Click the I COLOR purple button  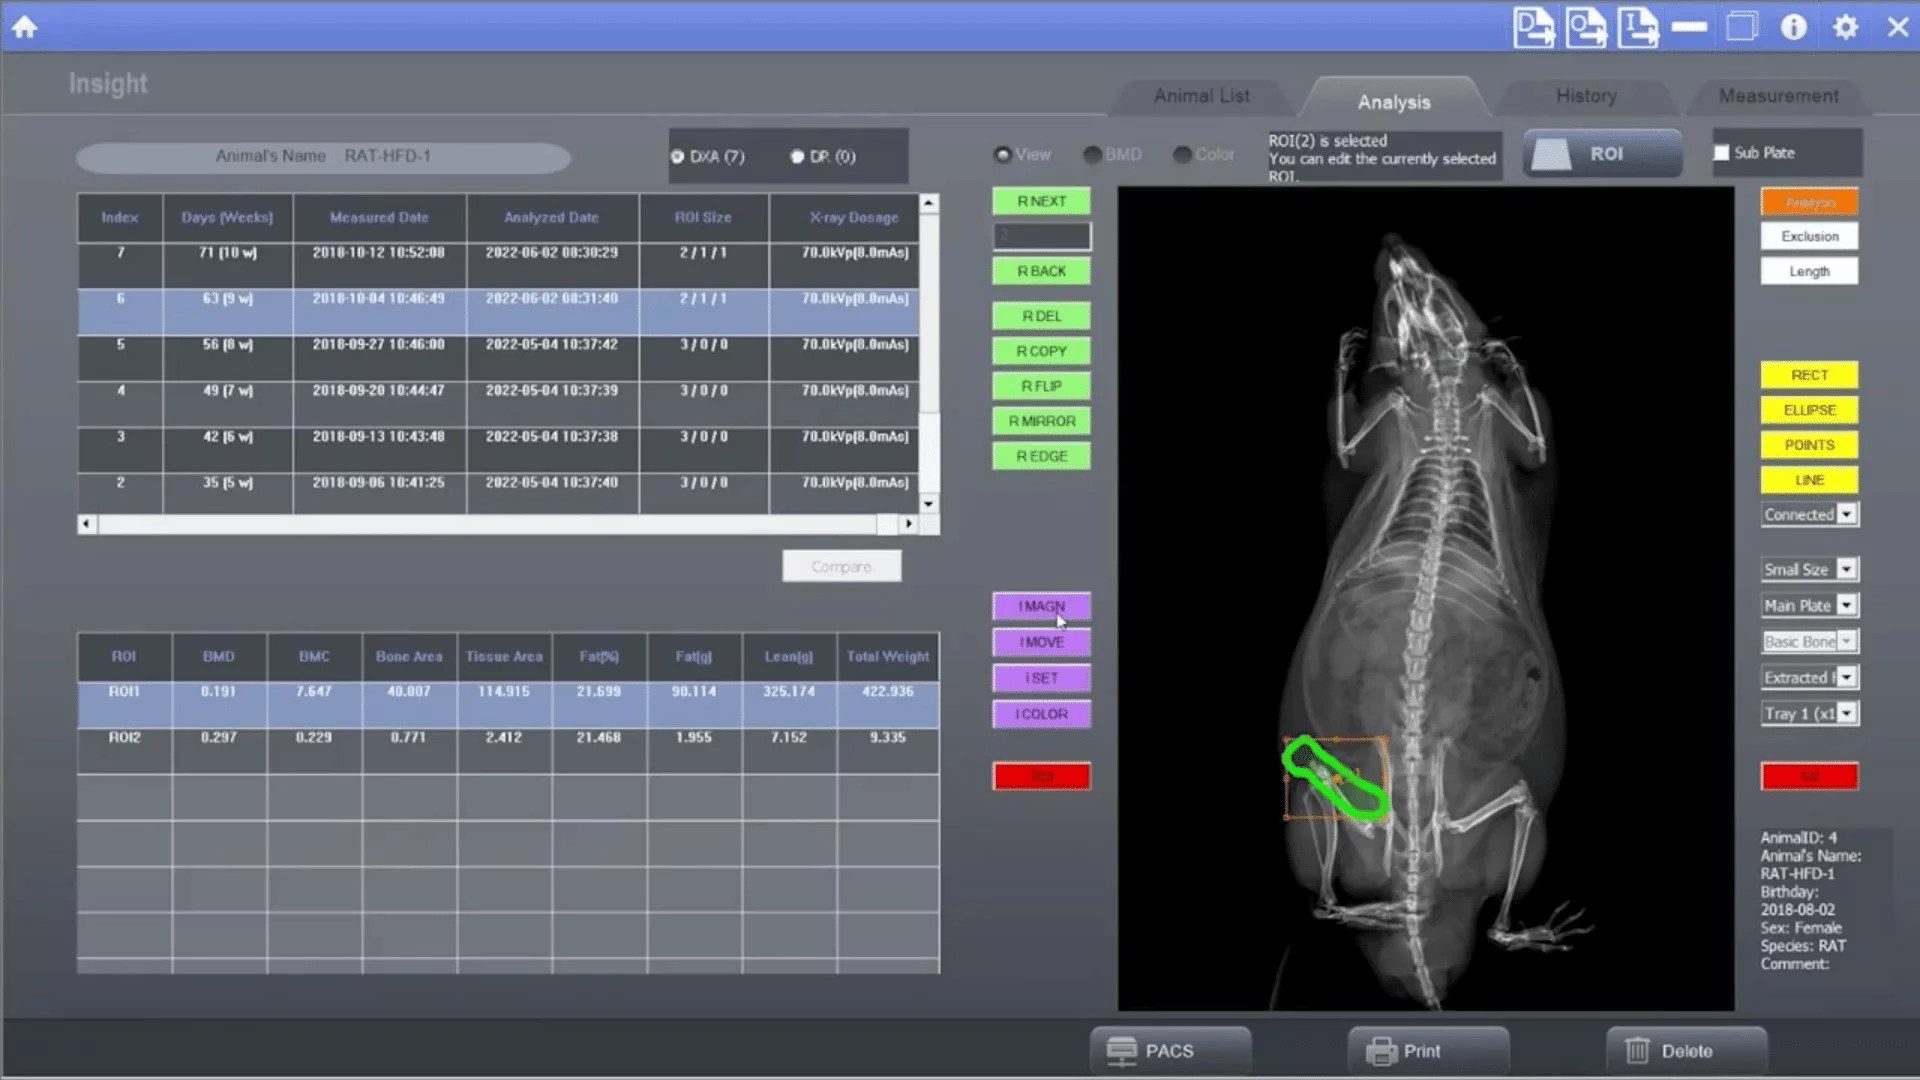[1041, 714]
